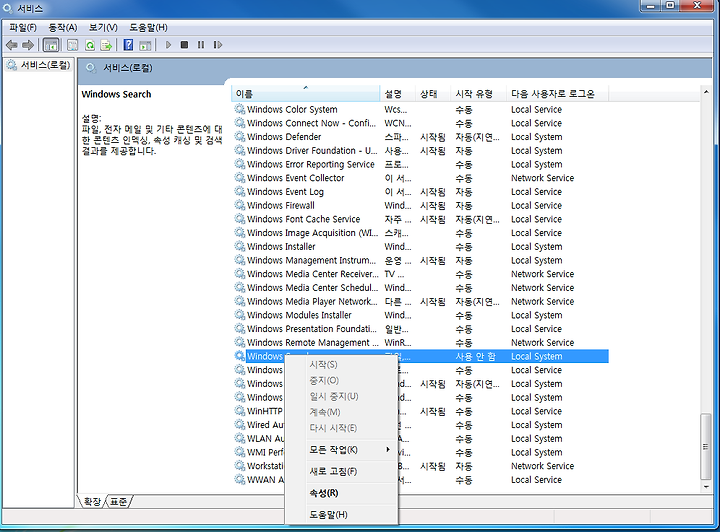Choose 새로 고침(F) in the context menu
Image resolution: width=720 pixels, height=532 pixels.
pos(341,471)
